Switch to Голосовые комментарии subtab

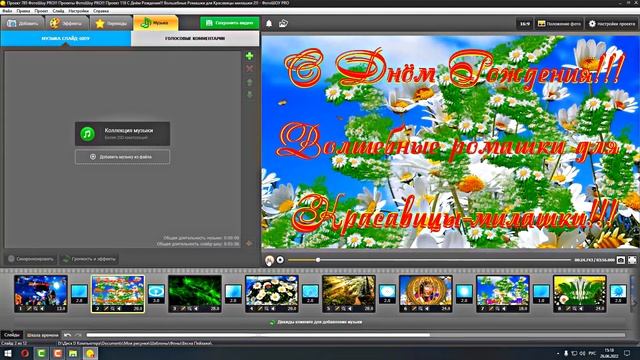click(195, 38)
